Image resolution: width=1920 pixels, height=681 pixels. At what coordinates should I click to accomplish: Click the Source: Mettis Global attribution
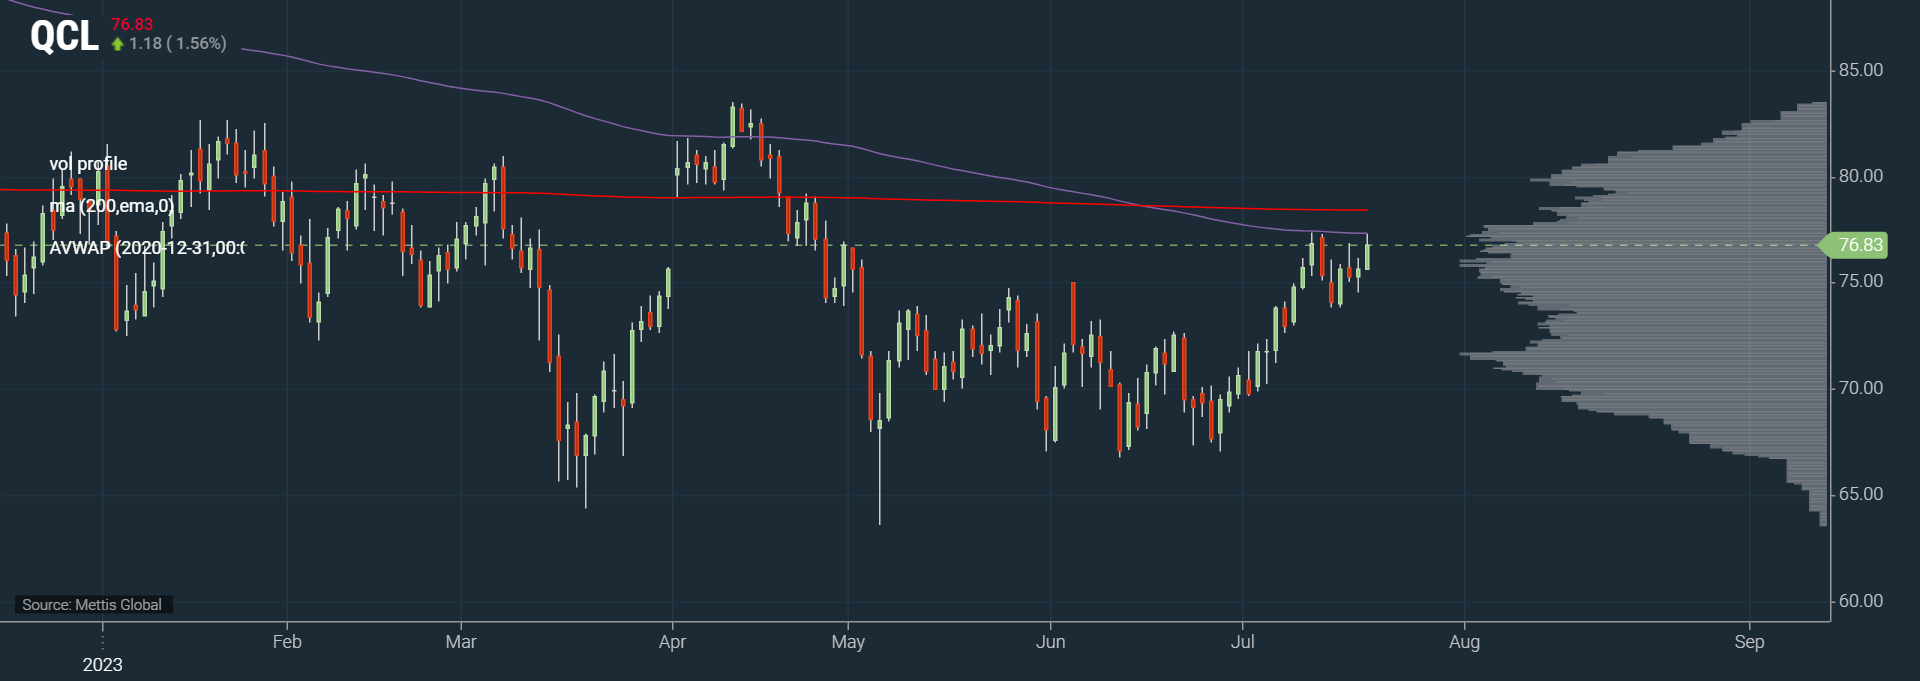click(x=92, y=605)
